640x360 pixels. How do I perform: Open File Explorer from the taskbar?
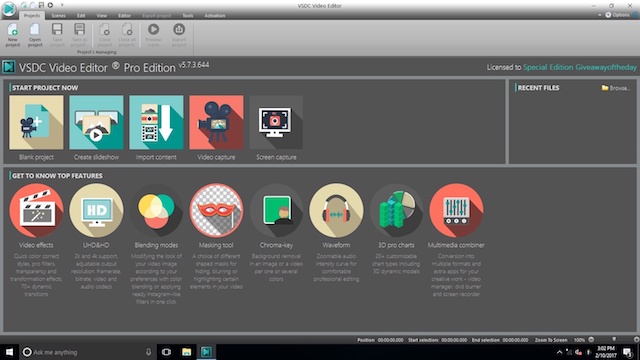point(187,352)
